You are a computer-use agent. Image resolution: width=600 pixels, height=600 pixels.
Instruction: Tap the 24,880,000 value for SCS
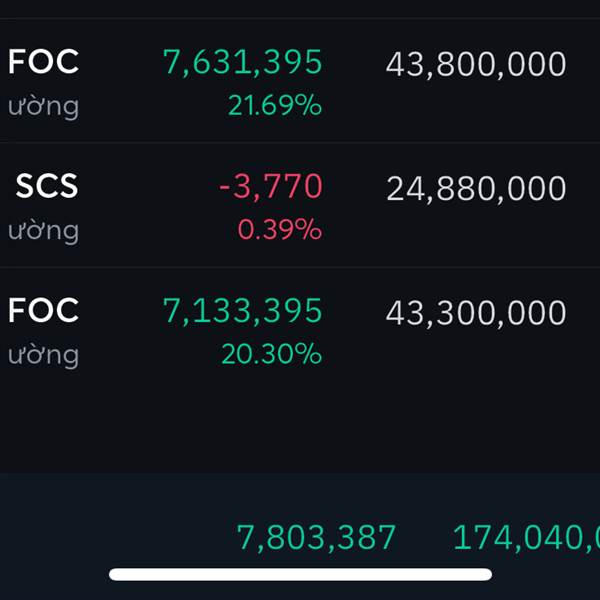tap(476, 189)
